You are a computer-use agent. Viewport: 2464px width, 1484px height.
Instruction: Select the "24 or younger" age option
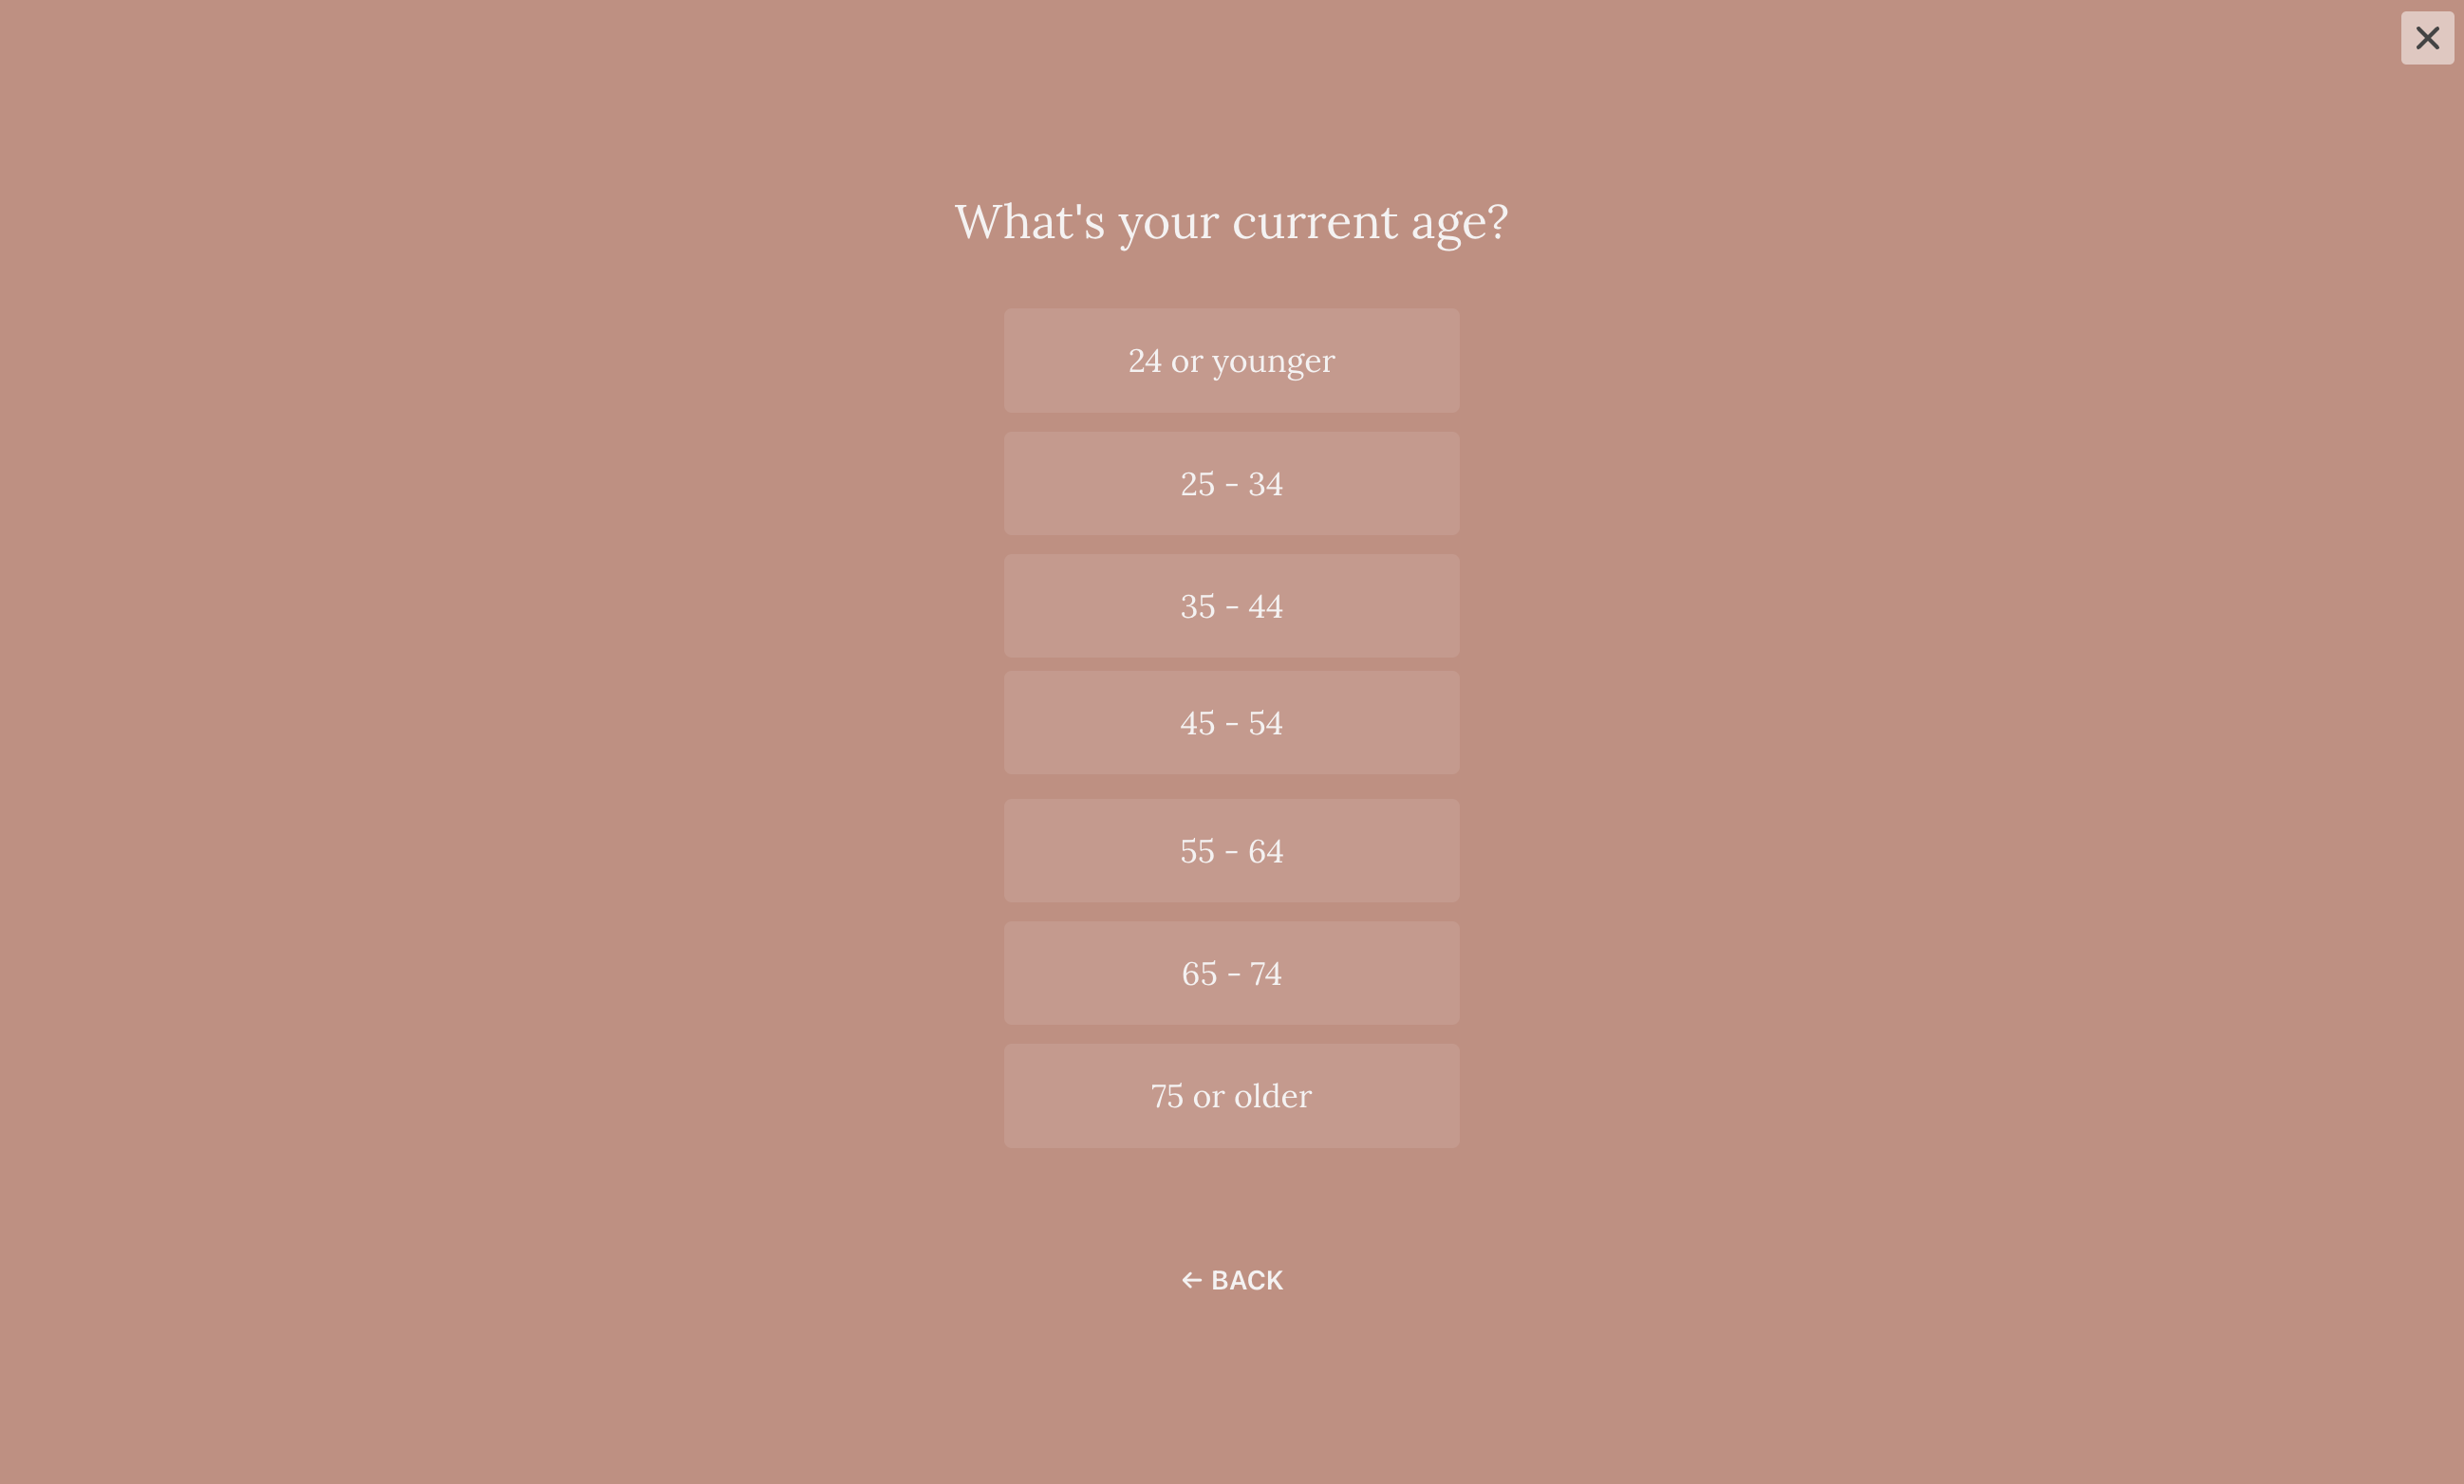coord(1231,360)
